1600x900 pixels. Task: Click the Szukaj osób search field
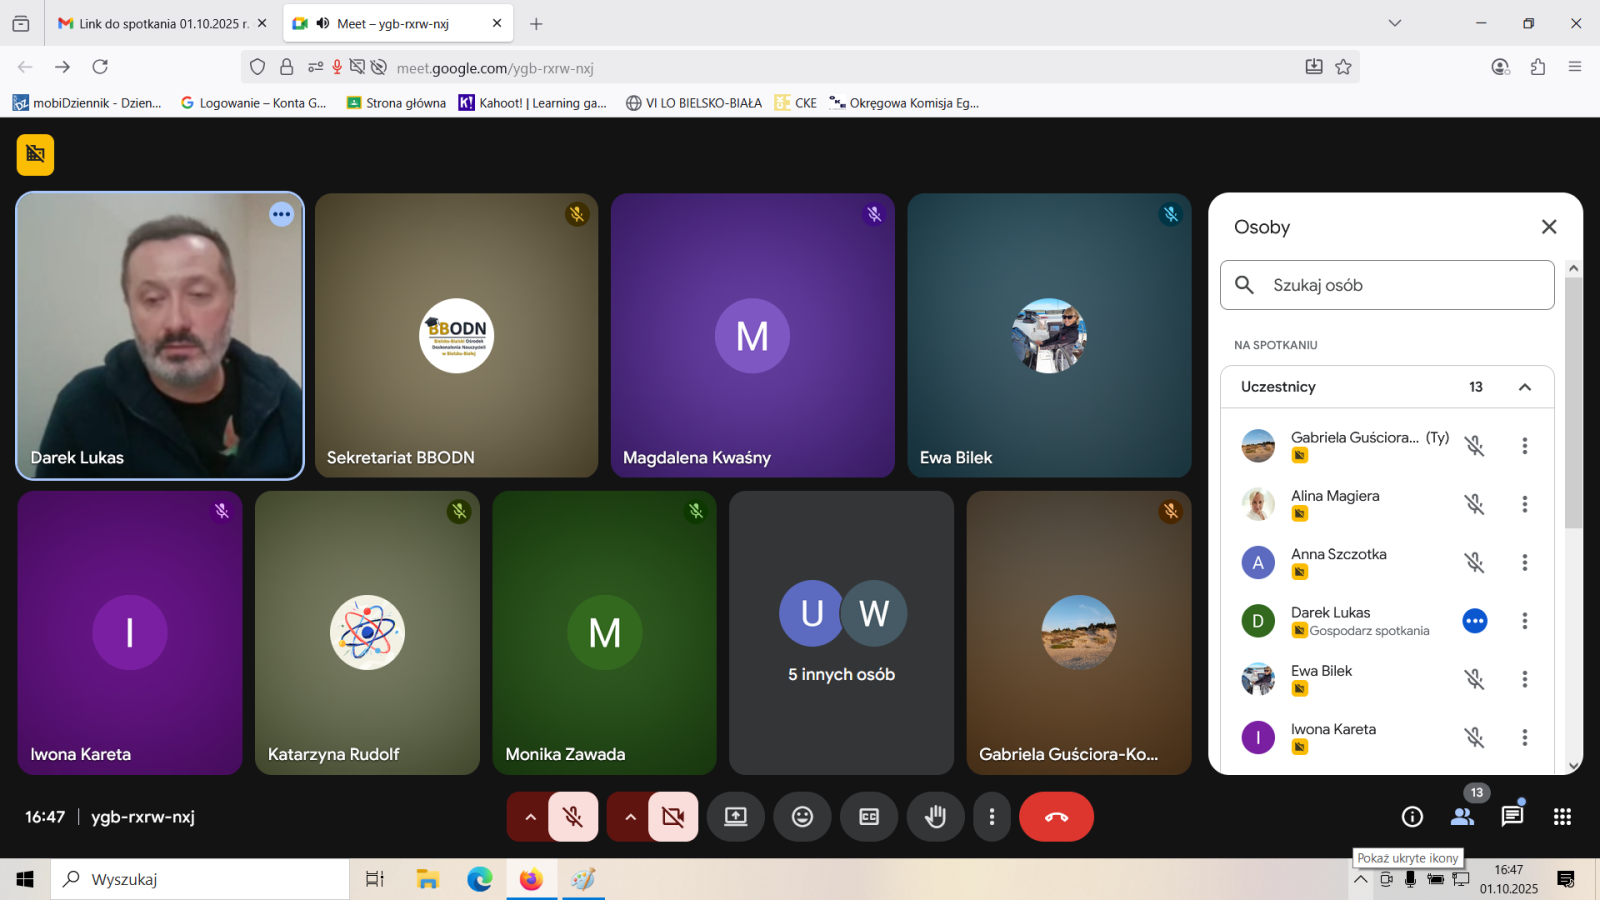tap(1400, 285)
